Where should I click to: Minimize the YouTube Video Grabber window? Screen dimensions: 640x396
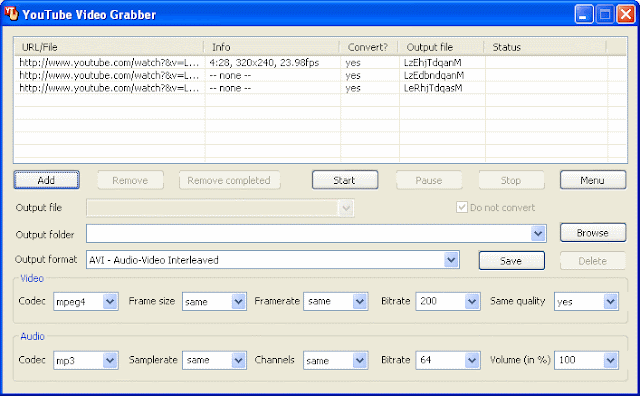coord(584,15)
